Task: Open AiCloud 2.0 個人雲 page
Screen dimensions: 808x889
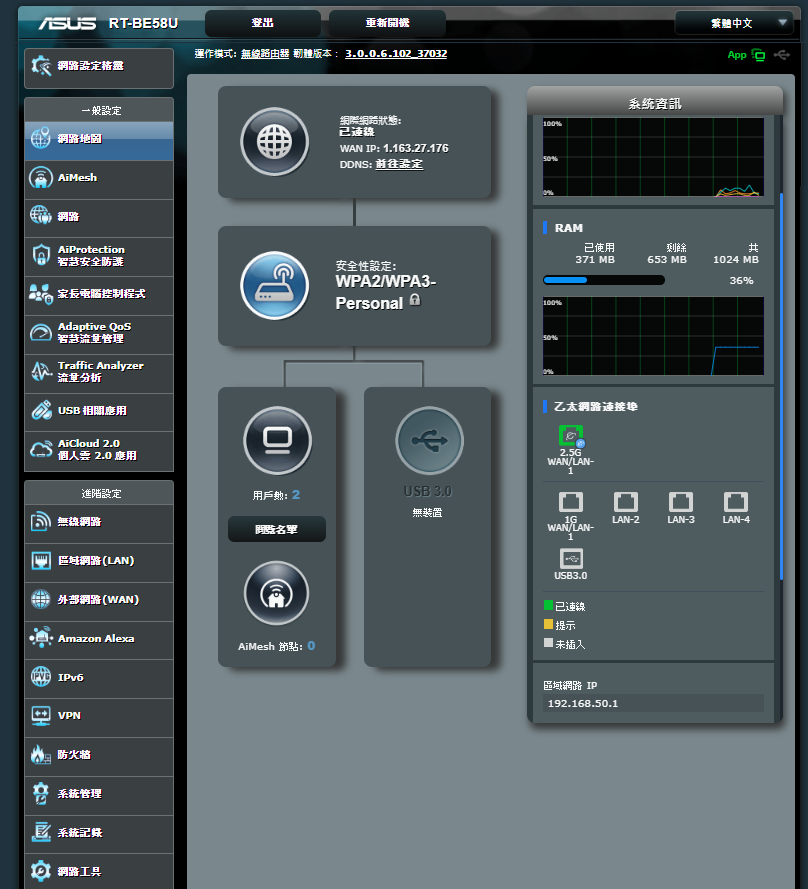Action: point(99,451)
